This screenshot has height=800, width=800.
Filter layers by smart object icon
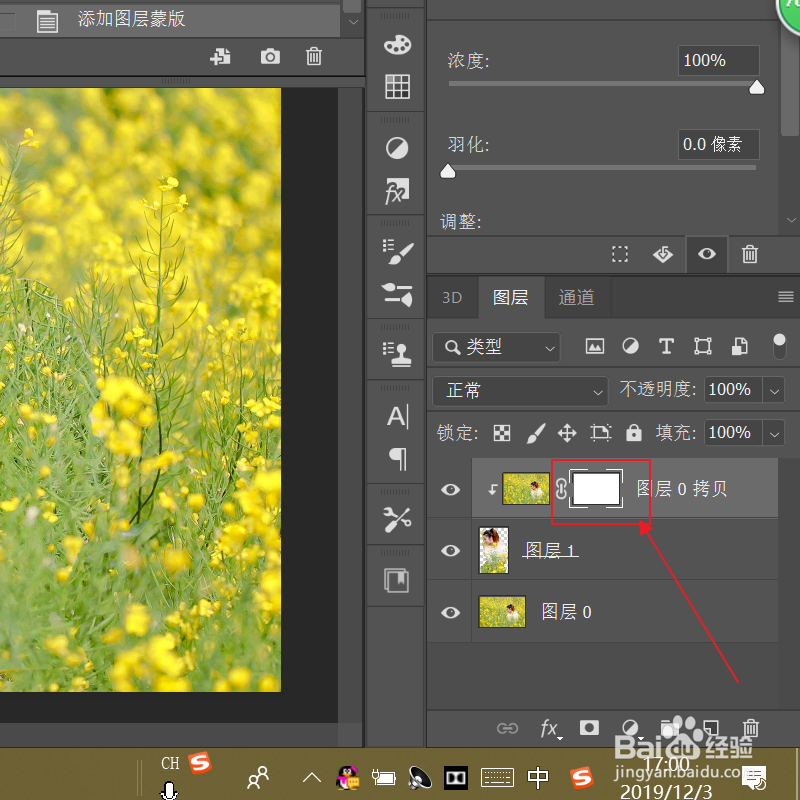pos(740,346)
